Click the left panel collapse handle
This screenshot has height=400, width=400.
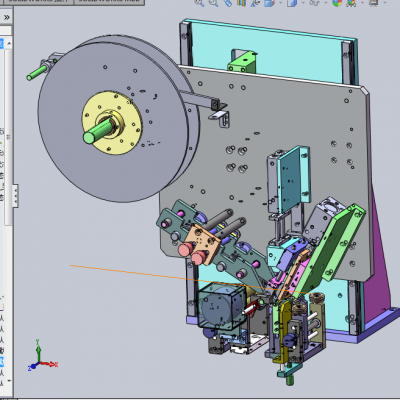pyautogui.click(x=15, y=196)
